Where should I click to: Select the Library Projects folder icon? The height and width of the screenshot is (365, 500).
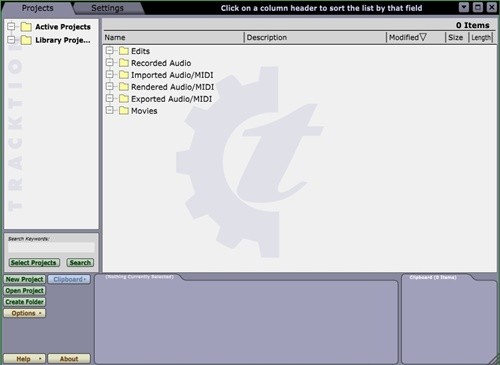click(x=26, y=40)
